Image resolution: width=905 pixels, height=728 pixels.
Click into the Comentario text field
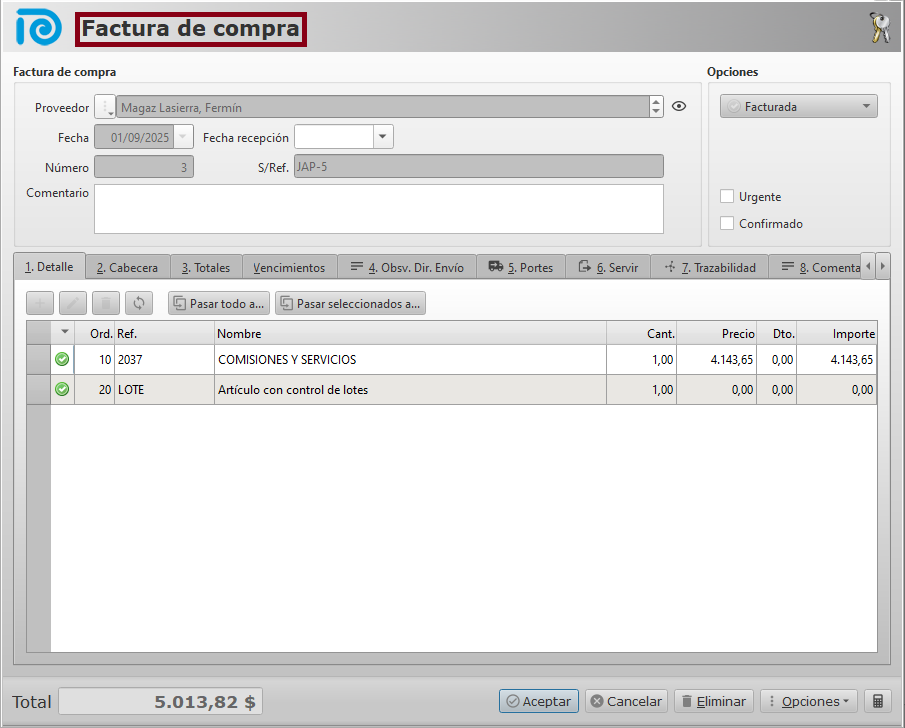click(x=378, y=208)
